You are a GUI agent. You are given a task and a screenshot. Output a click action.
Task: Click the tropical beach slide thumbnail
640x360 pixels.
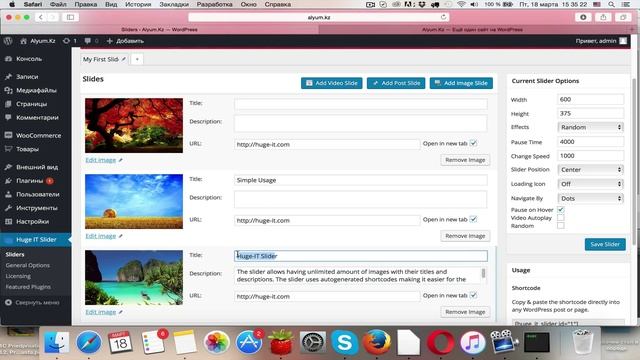pyautogui.click(x=134, y=278)
